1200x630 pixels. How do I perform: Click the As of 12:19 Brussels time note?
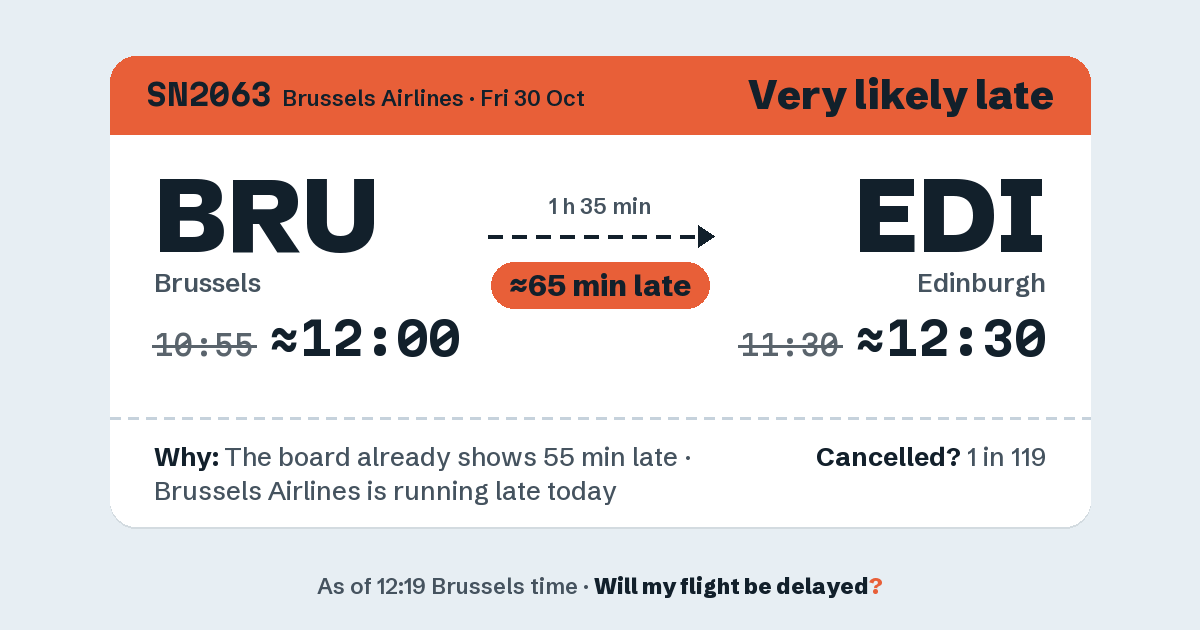pos(447,586)
